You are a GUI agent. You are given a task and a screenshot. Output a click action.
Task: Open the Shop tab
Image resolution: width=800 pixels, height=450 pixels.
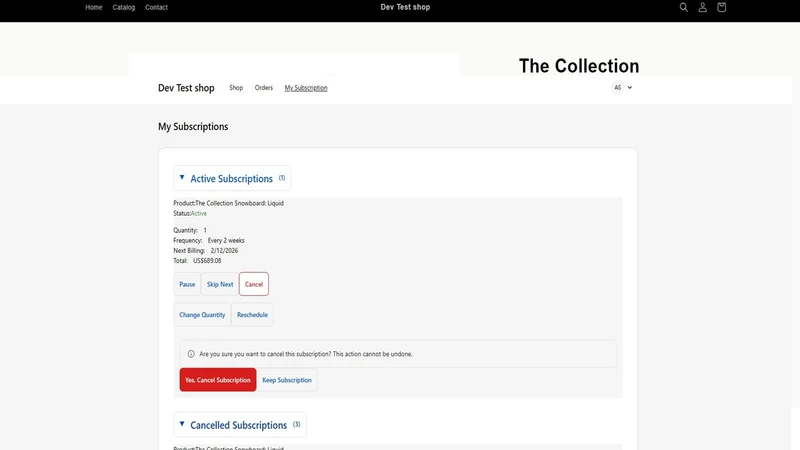tap(236, 88)
